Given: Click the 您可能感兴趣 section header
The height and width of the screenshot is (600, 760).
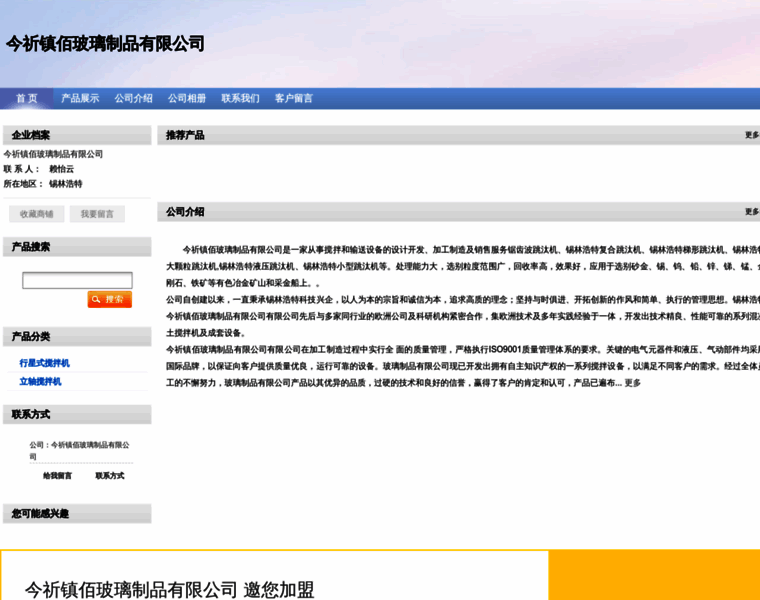Looking at the screenshot, I should 40,514.
